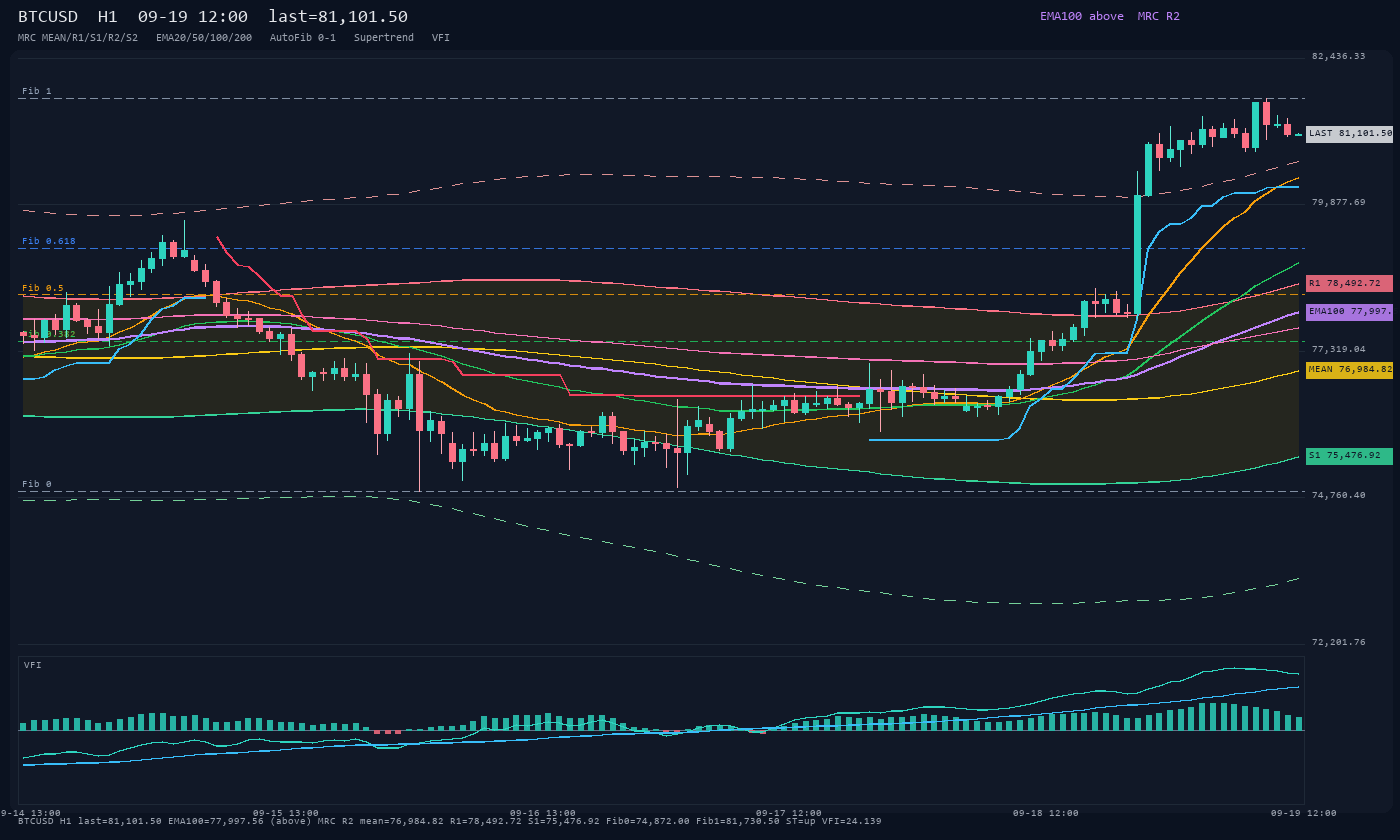1400x840 pixels.
Task: Click the "Fib 0" level label
Action: 37,484
